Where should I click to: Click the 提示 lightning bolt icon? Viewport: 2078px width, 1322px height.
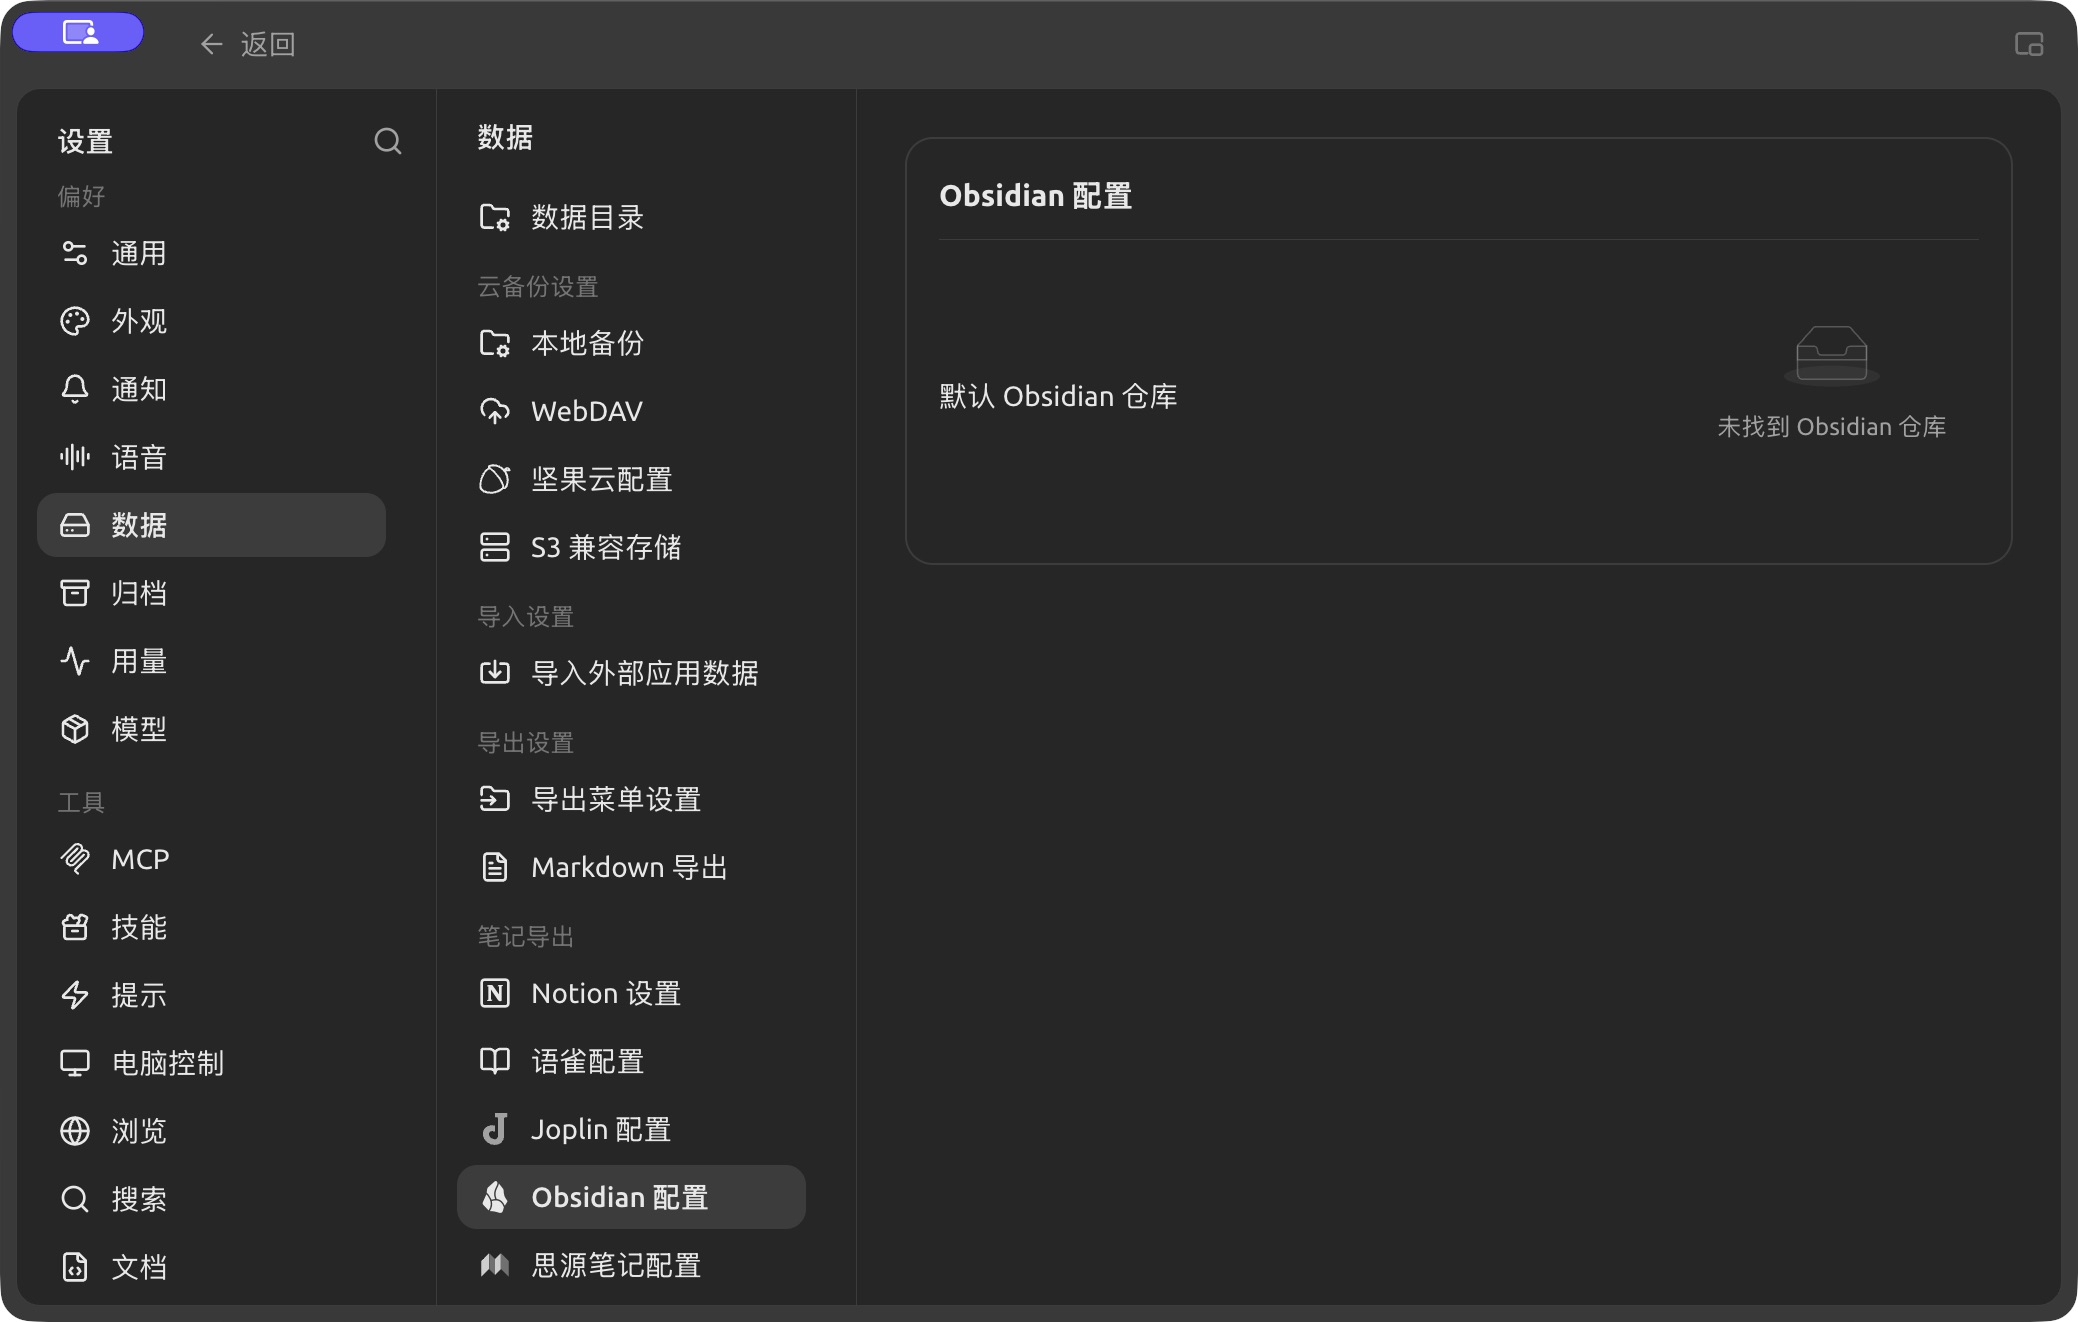pyautogui.click(x=75, y=995)
